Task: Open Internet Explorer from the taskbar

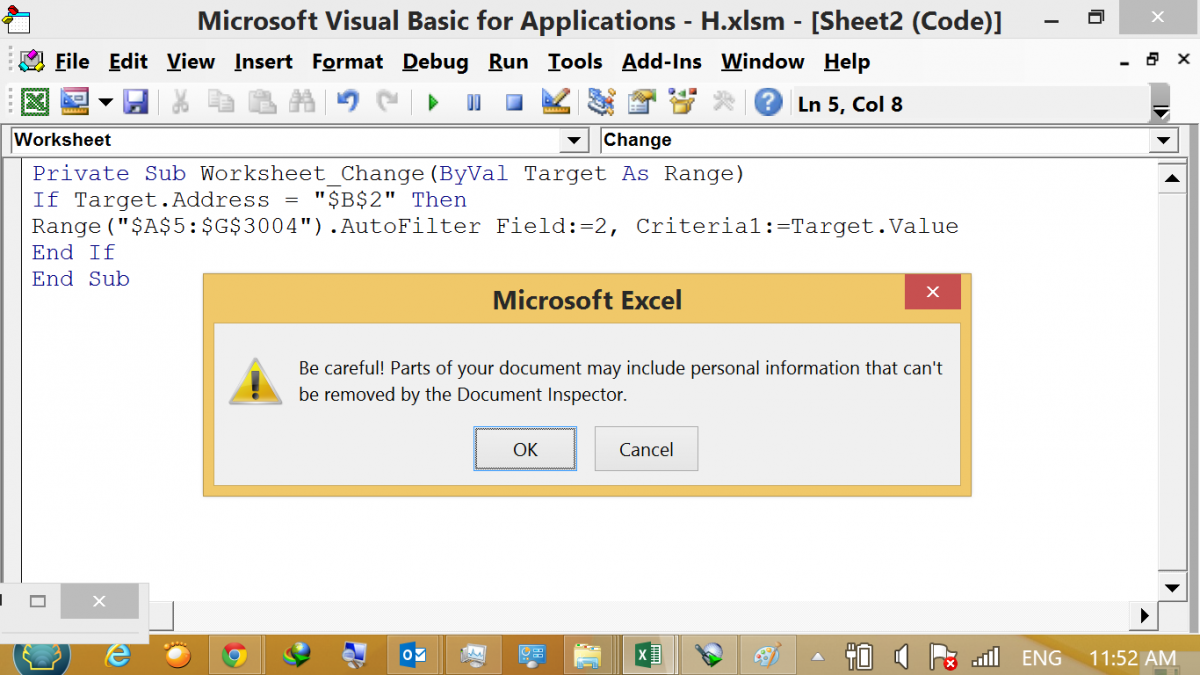Action: point(118,655)
